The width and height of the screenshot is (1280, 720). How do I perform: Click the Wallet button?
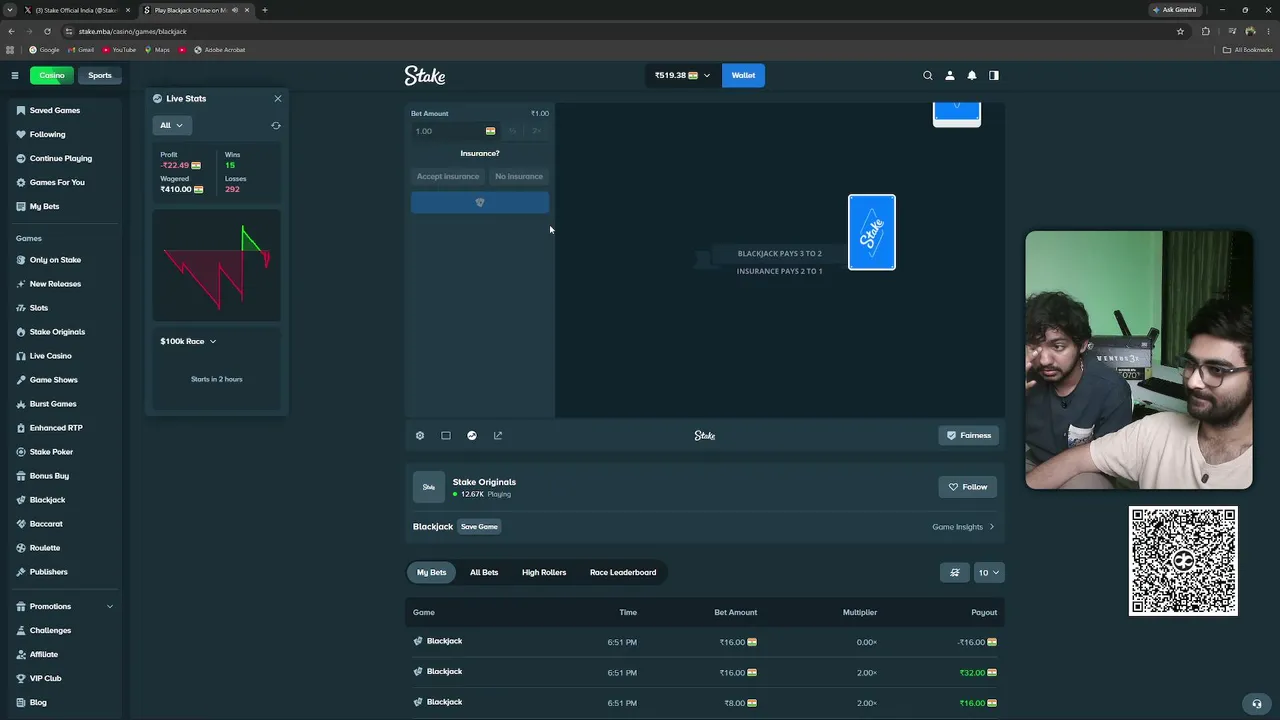(743, 75)
